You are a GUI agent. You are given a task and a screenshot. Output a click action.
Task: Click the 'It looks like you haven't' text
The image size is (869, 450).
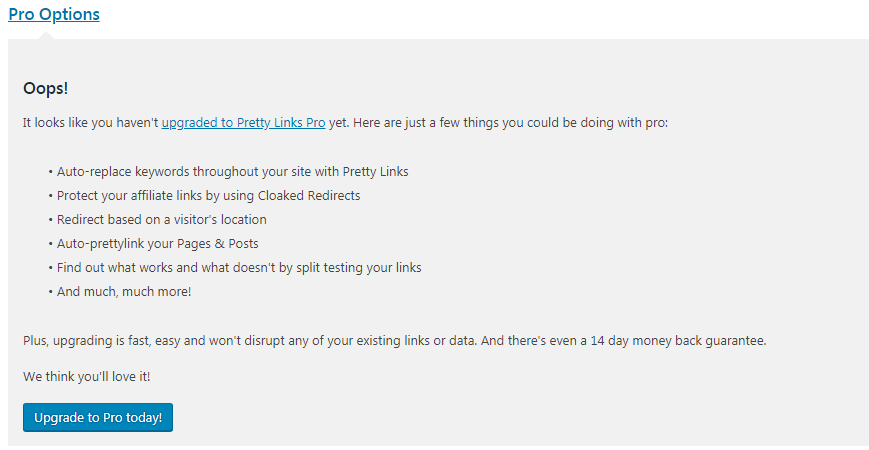pyautogui.click(x=90, y=123)
